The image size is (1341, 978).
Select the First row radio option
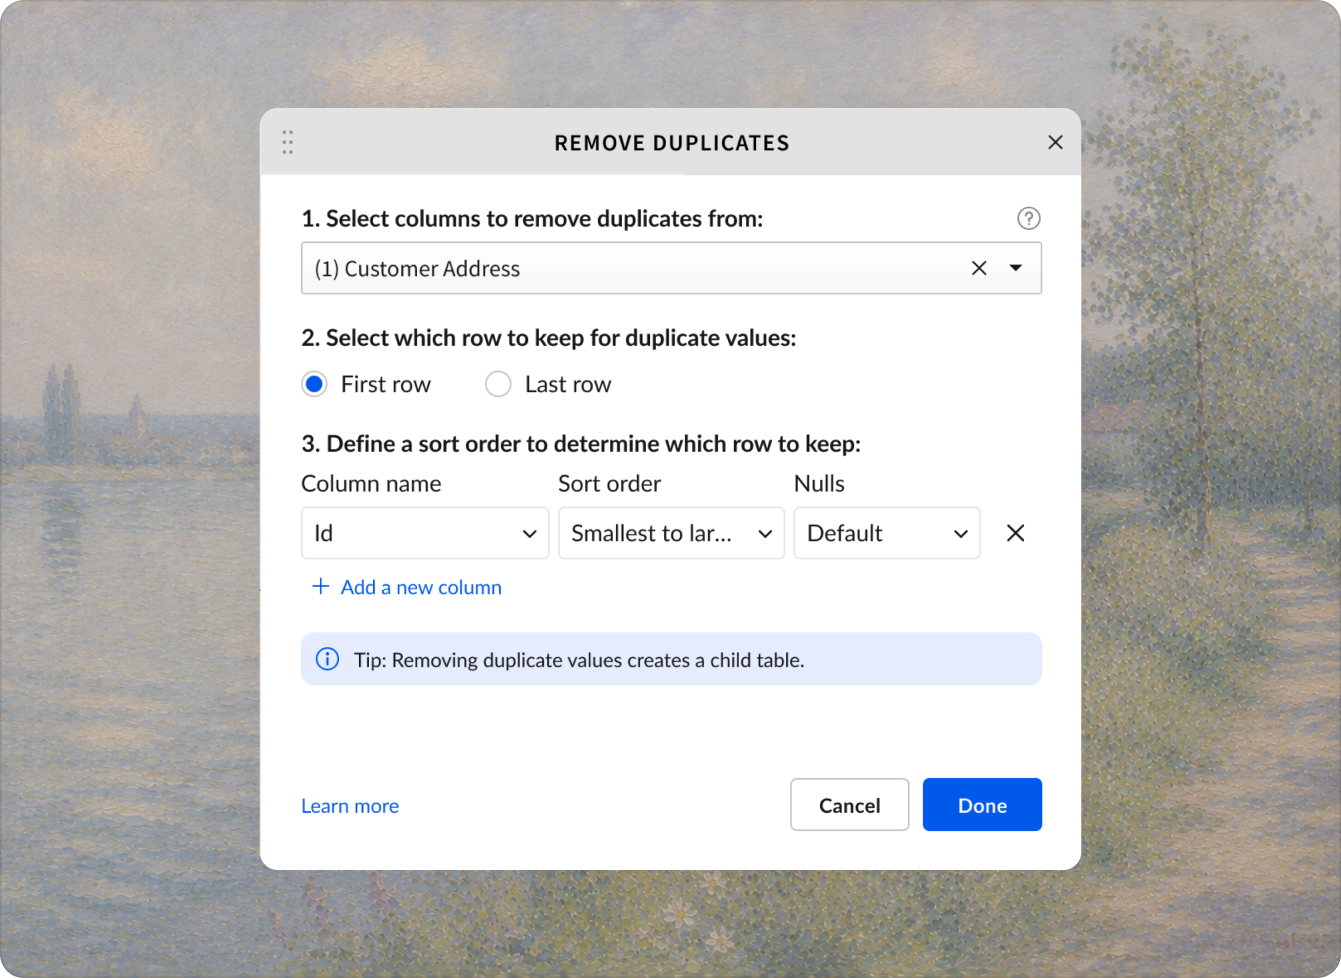coord(314,384)
